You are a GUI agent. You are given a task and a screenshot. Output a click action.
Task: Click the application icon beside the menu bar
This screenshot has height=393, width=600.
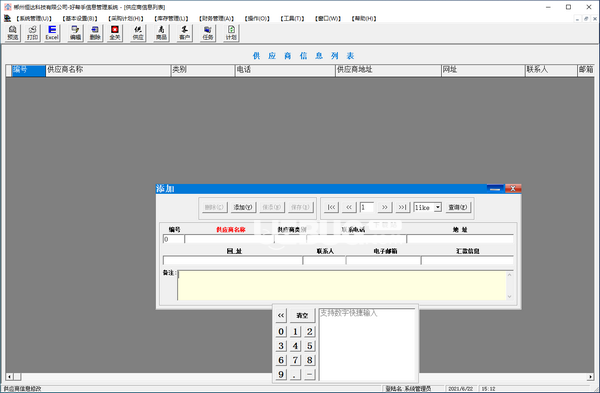(7, 18)
